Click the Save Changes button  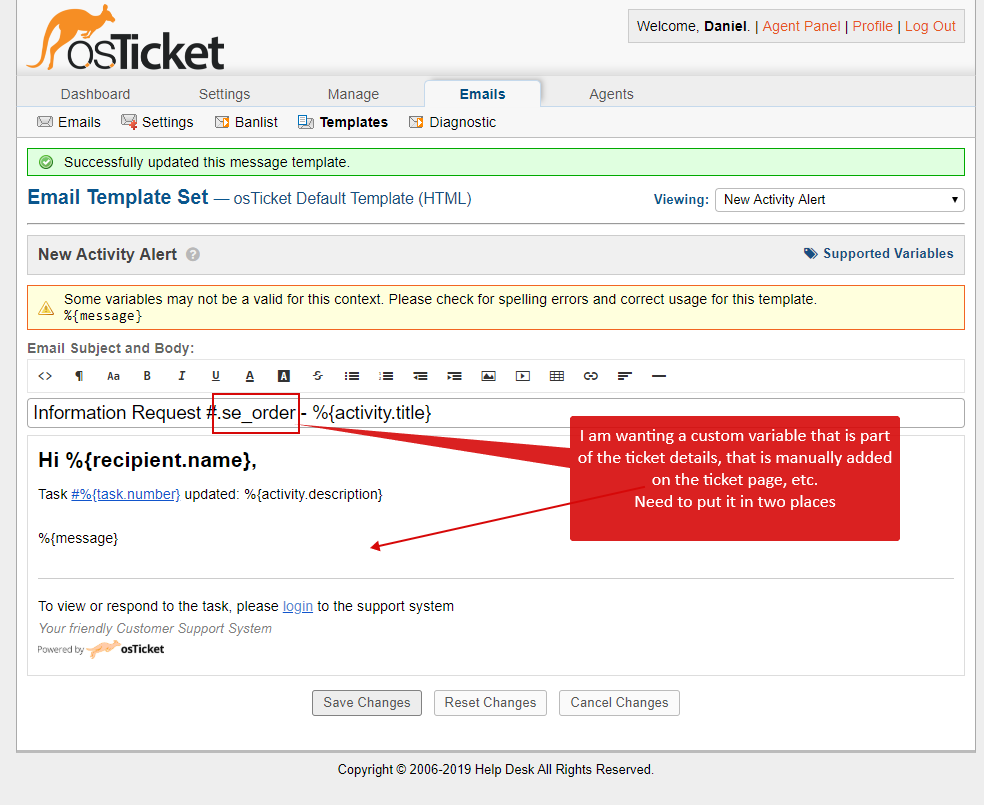tap(366, 703)
